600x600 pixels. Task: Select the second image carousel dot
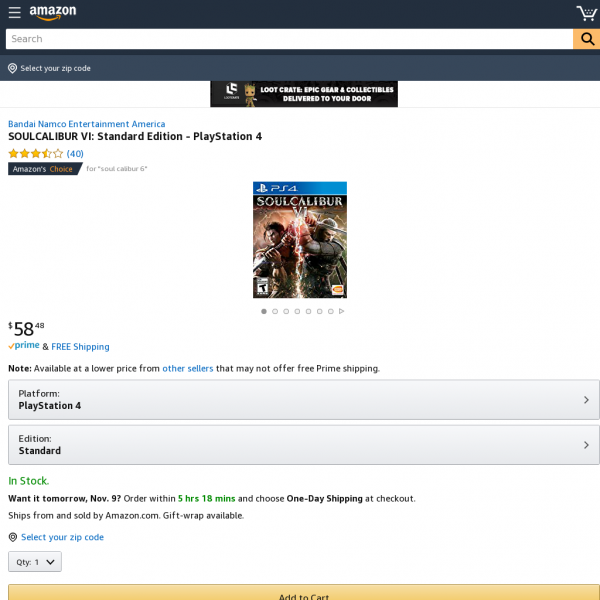coord(275,311)
